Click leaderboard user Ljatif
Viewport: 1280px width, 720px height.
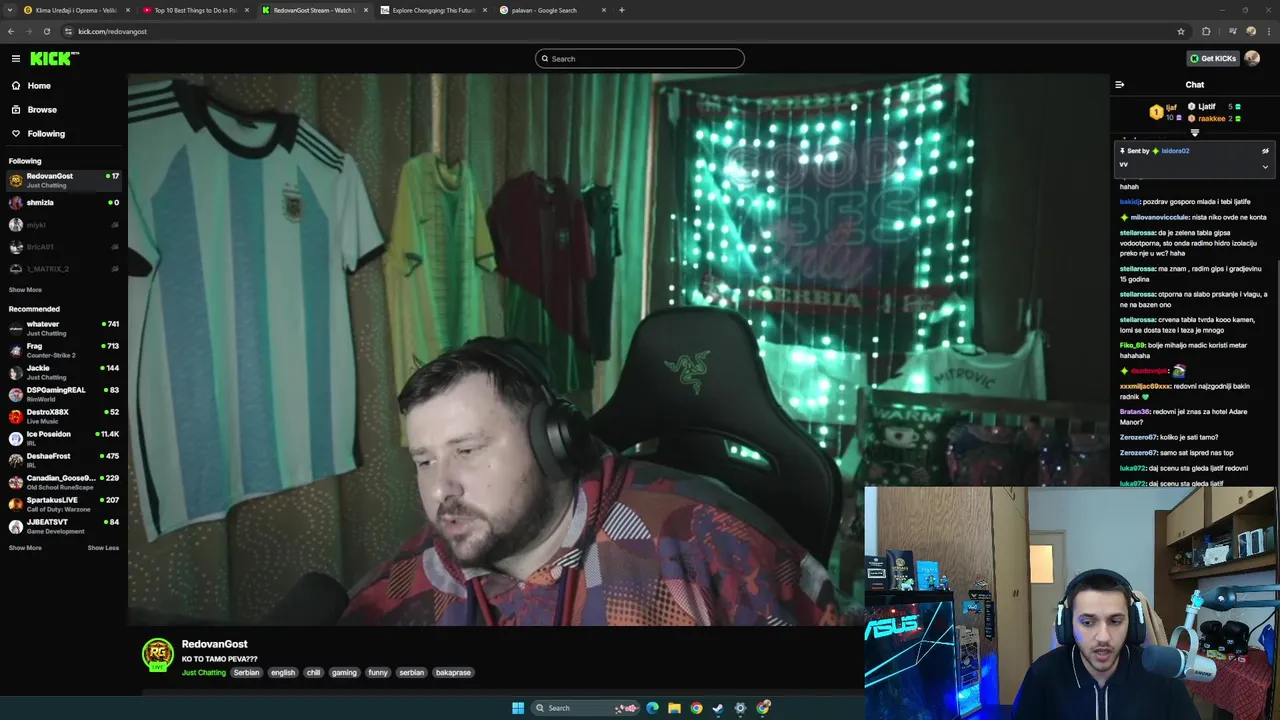tap(1207, 107)
